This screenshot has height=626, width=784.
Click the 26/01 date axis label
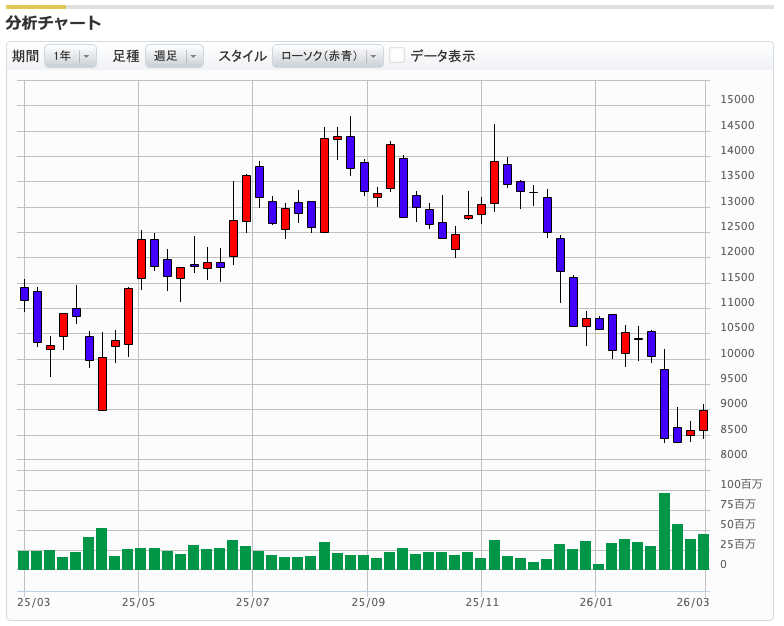tap(596, 602)
